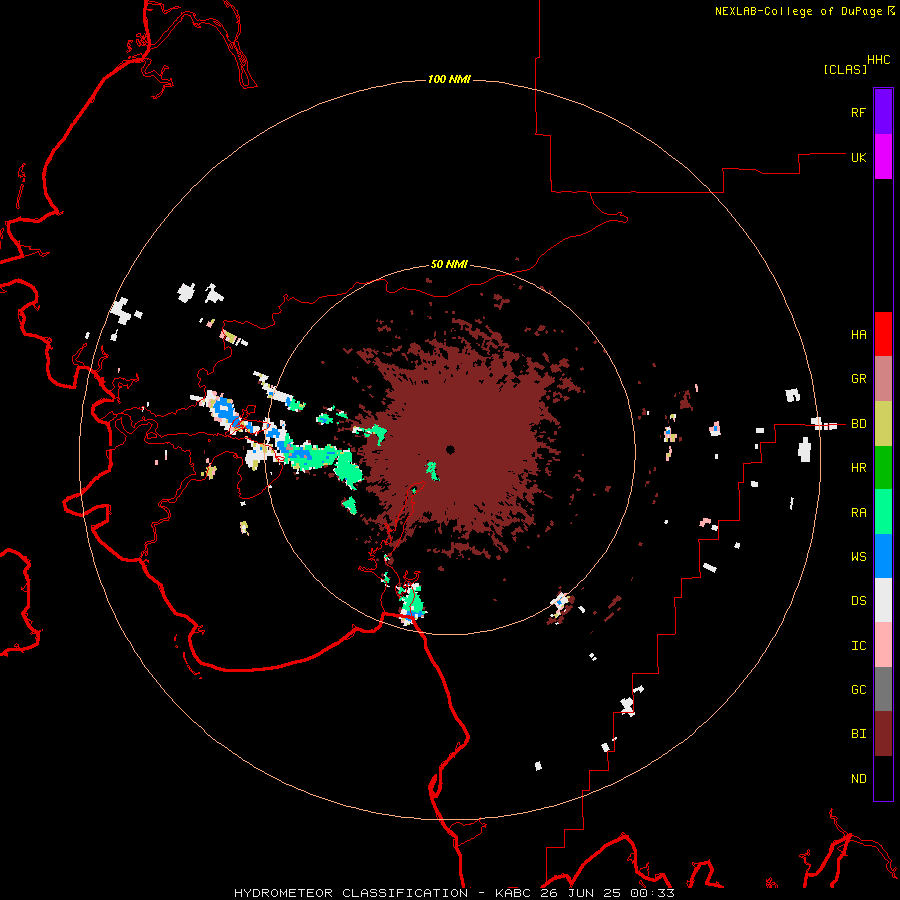Pick the HR dark green legend swatch

coord(883,468)
